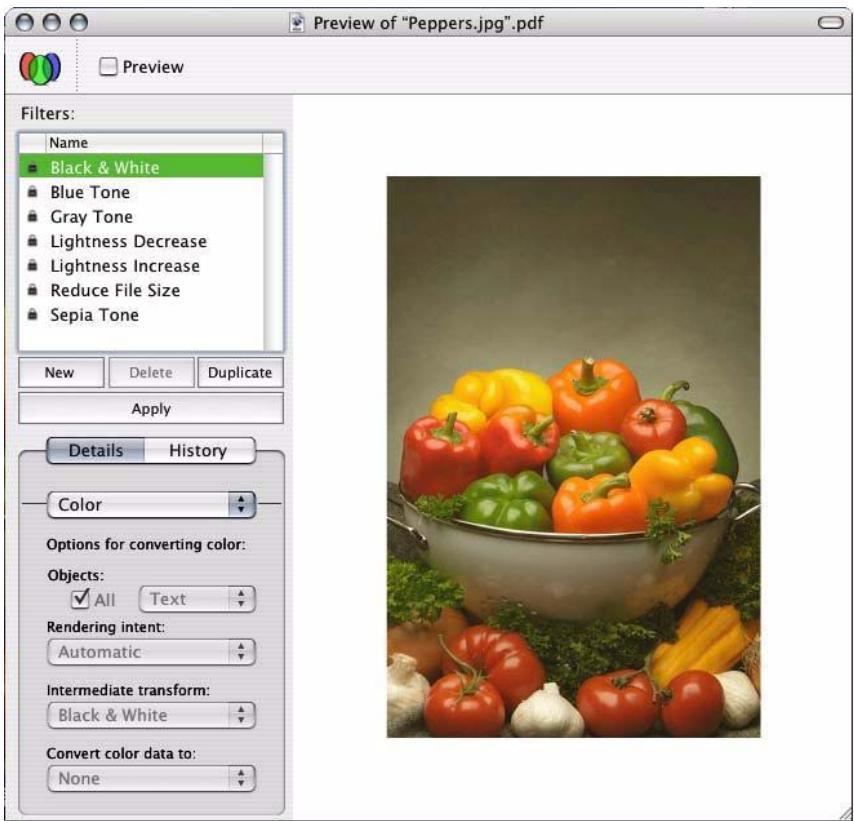Image resolution: width=854 pixels, height=821 pixels.
Task: Click the lock icon beside Blue Tone
Action: [32, 192]
